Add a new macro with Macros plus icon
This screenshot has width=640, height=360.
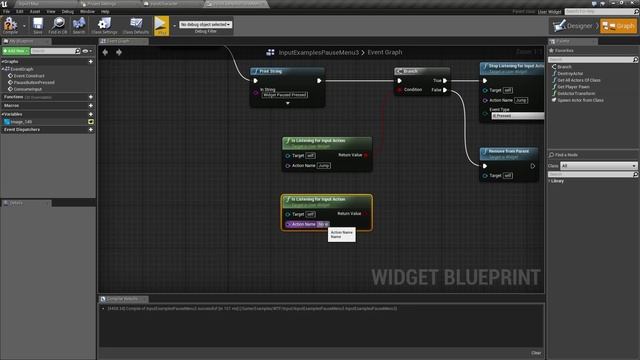(91, 106)
